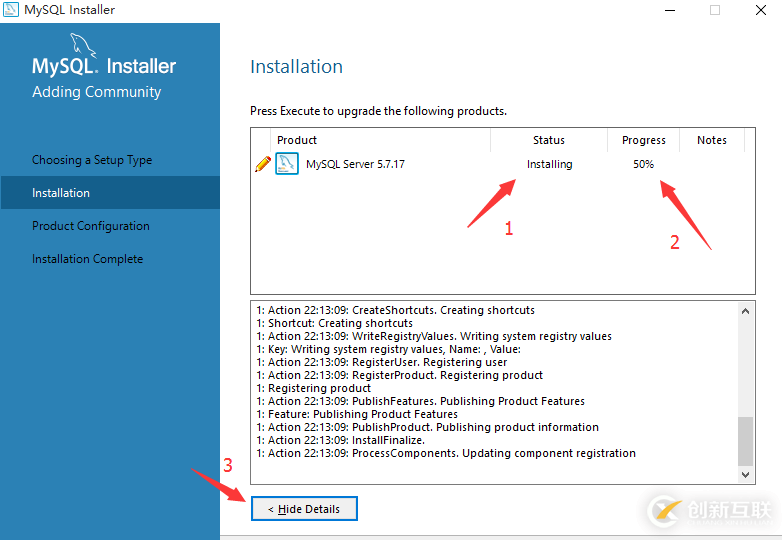Click the Status column header
This screenshot has width=782, height=540.
549,140
